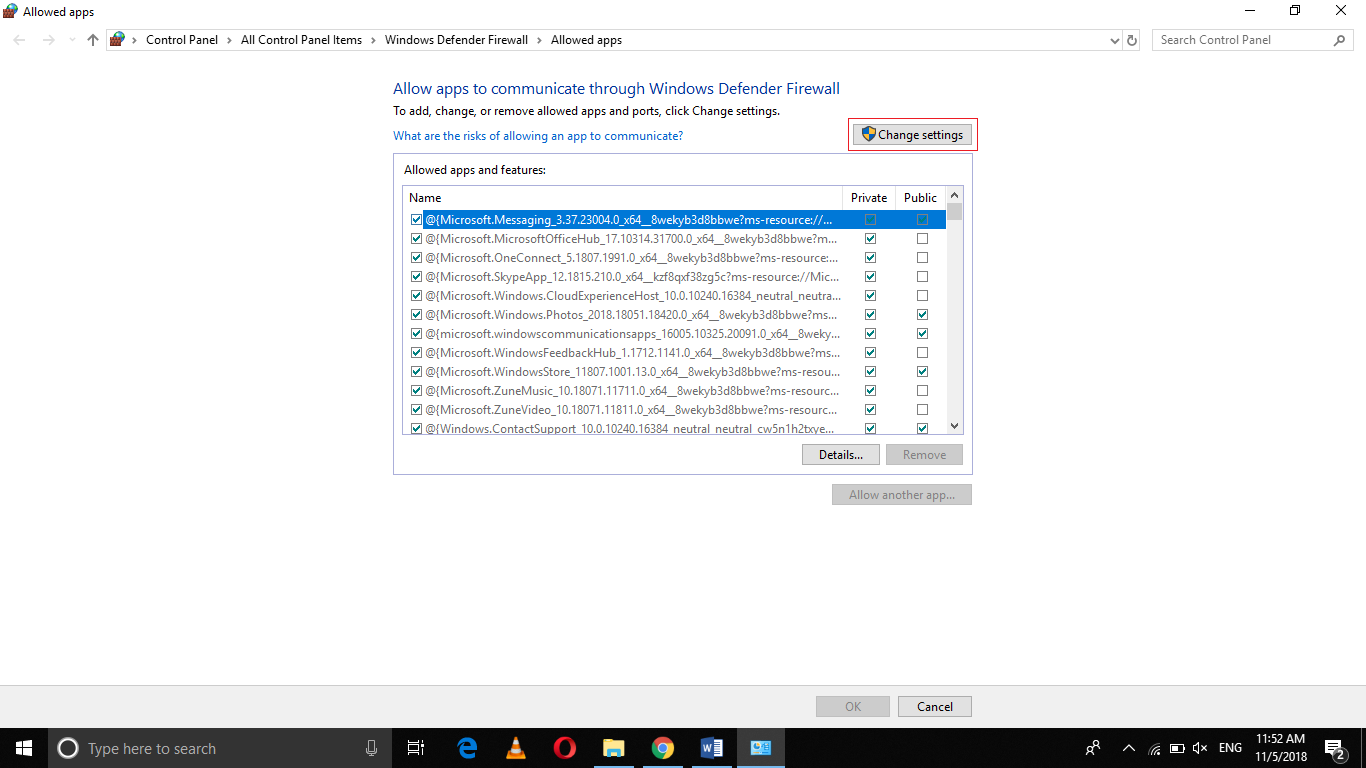This screenshot has width=1366, height=768.
Task: Open the link about risks of allowing apps
Action: coord(538,135)
